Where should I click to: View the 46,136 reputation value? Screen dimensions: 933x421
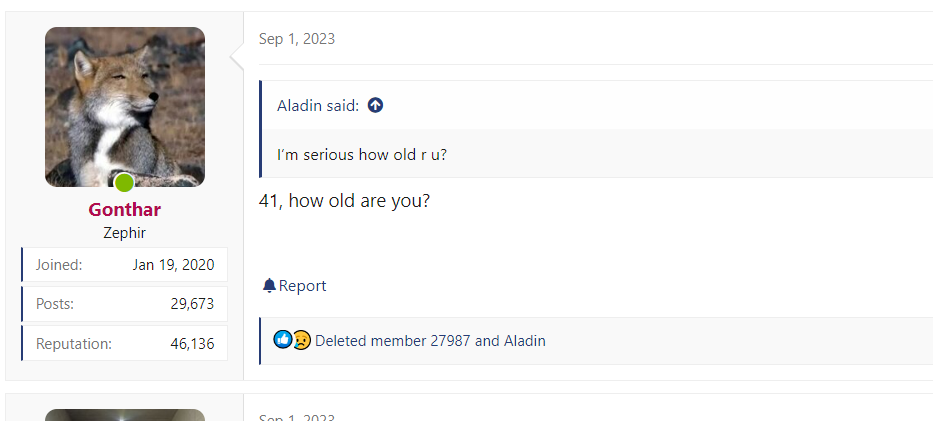(x=192, y=344)
